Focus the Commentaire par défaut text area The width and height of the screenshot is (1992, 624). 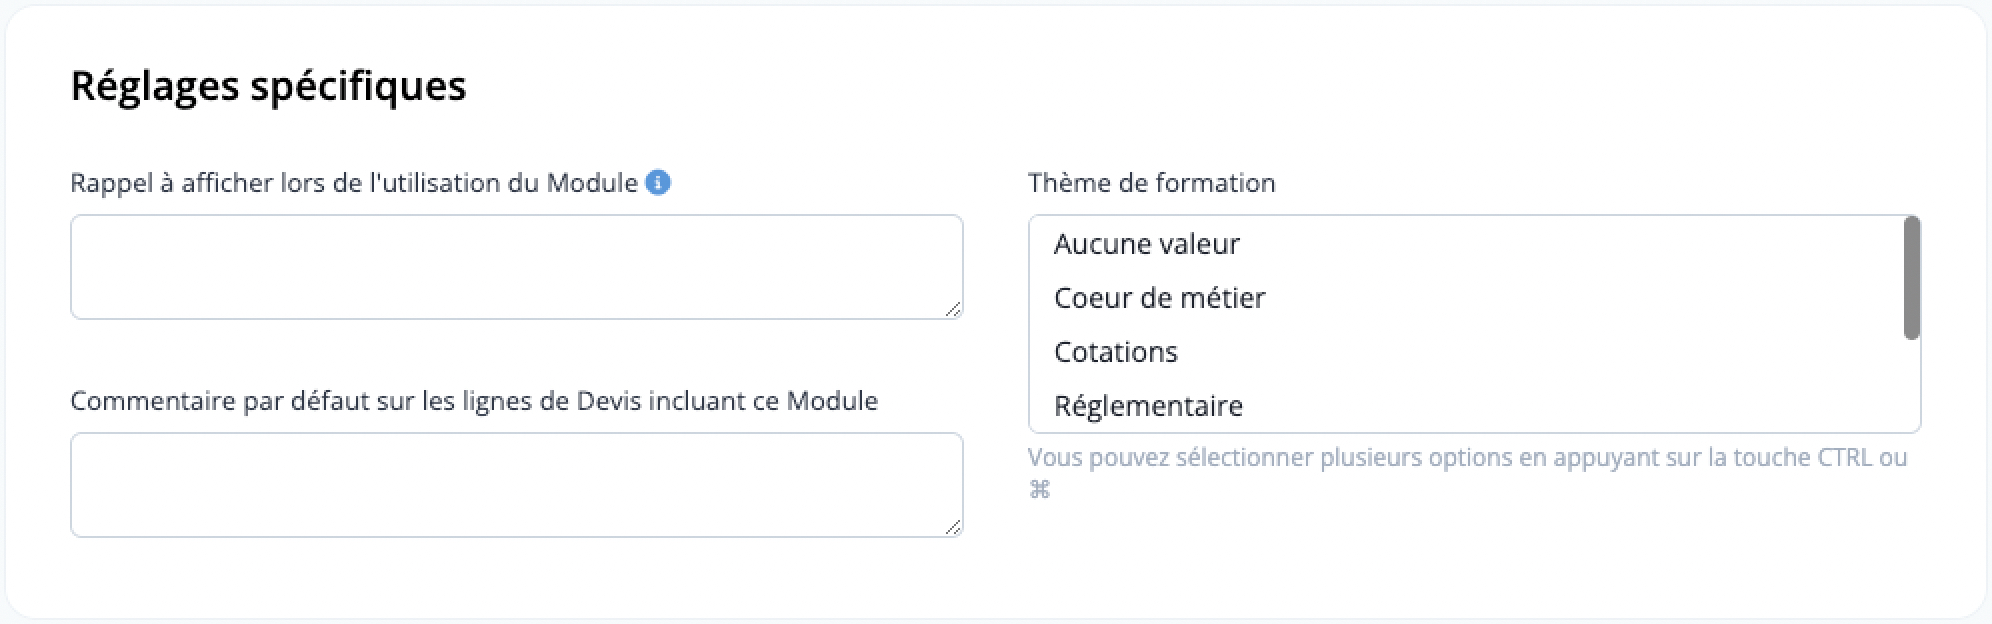tap(516, 485)
